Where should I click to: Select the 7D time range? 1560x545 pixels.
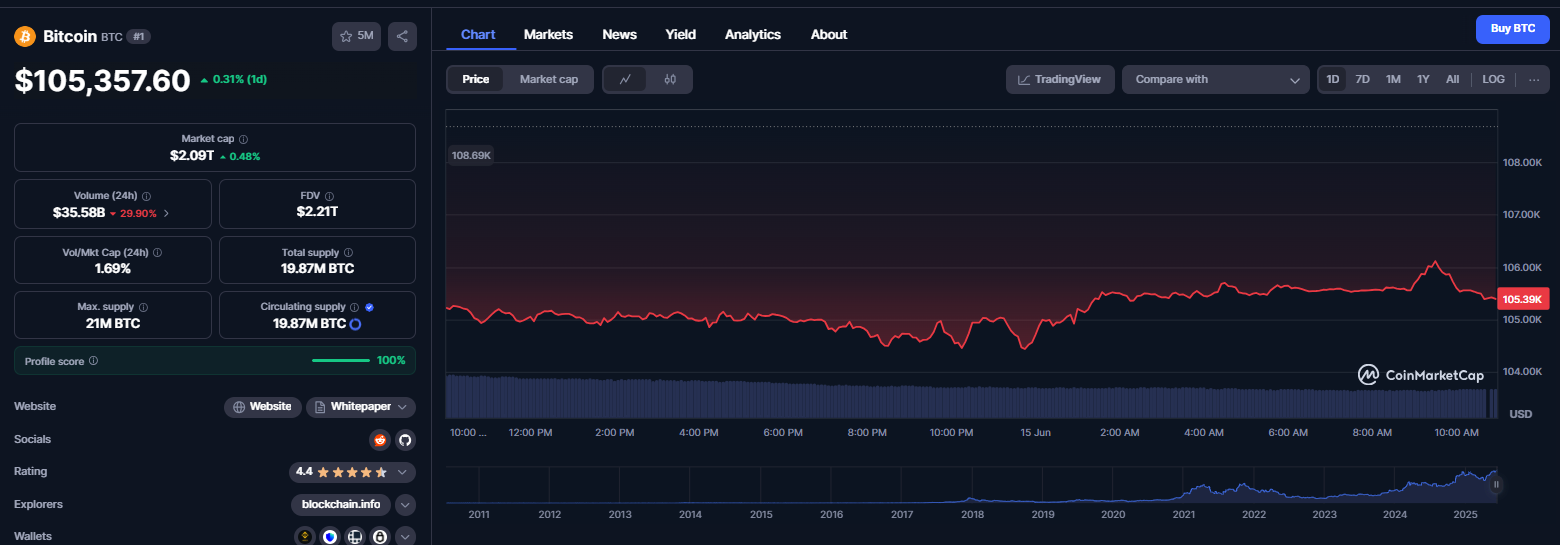[x=1362, y=79]
